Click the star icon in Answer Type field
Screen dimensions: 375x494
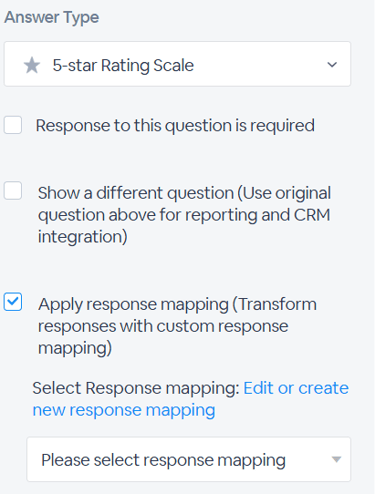[32, 65]
